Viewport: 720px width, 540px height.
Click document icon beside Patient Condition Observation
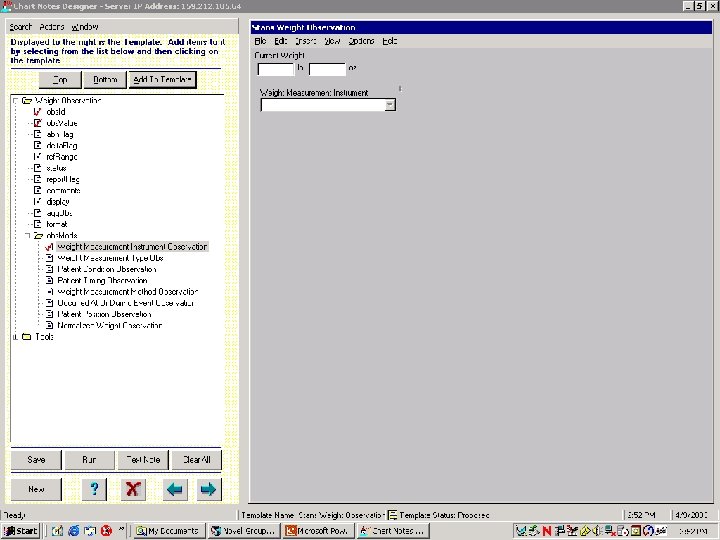tap(49, 269)
